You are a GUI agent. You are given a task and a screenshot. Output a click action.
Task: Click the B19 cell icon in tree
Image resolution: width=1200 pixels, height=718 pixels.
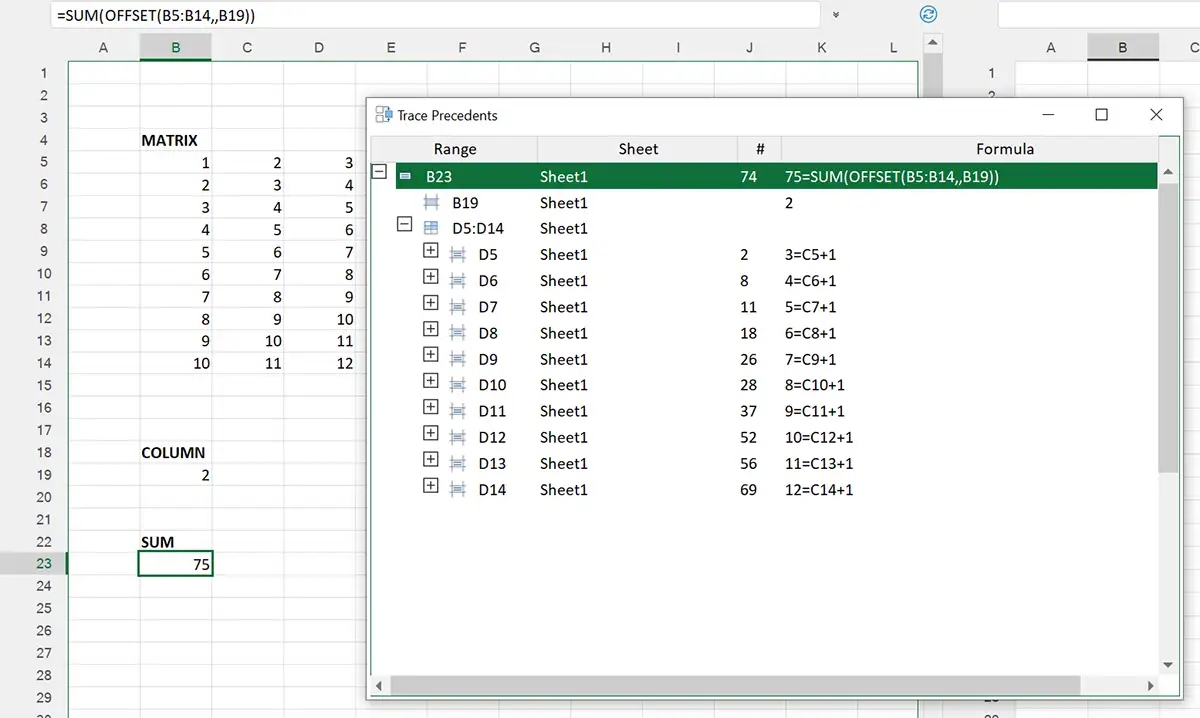click(432, 202)
